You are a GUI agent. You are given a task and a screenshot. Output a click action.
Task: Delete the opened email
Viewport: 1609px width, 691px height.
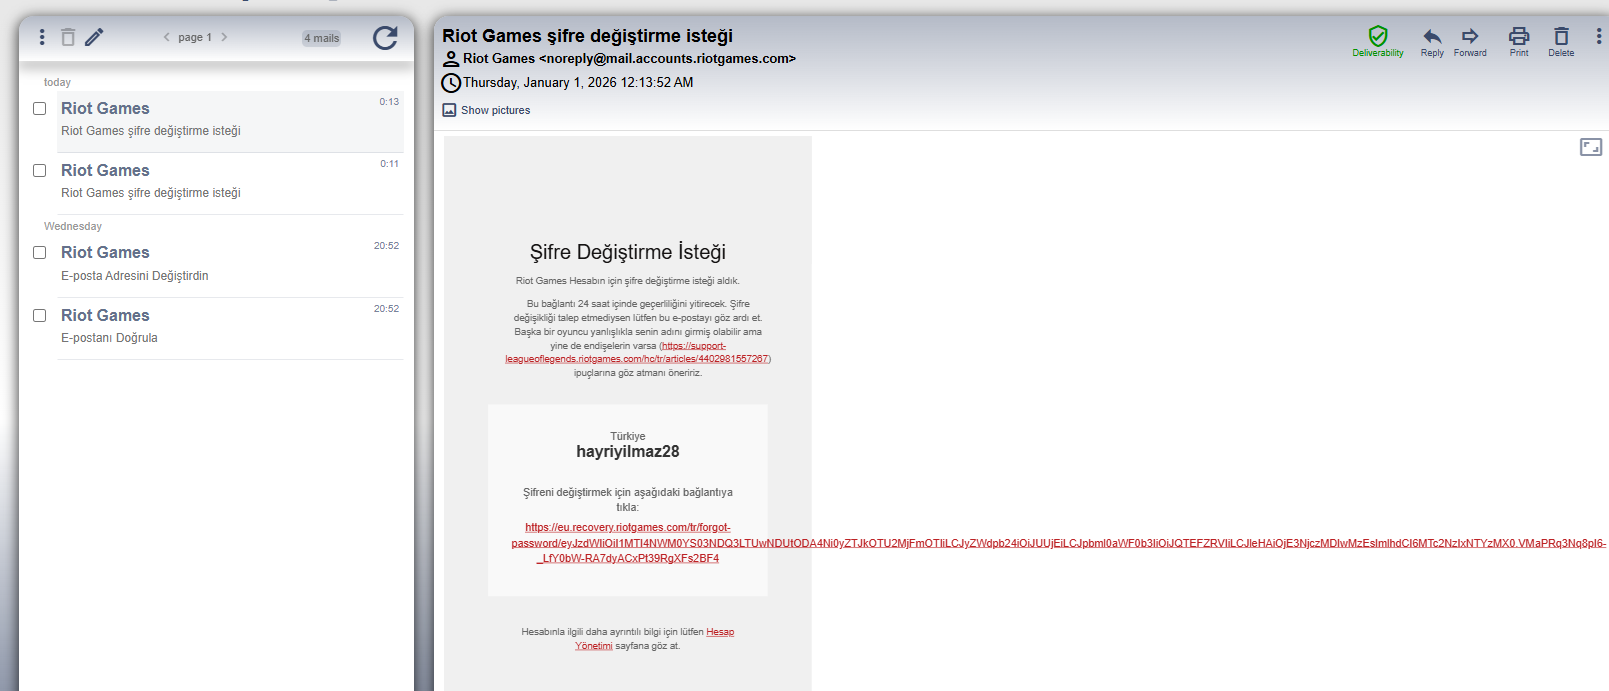(1561, 42)
